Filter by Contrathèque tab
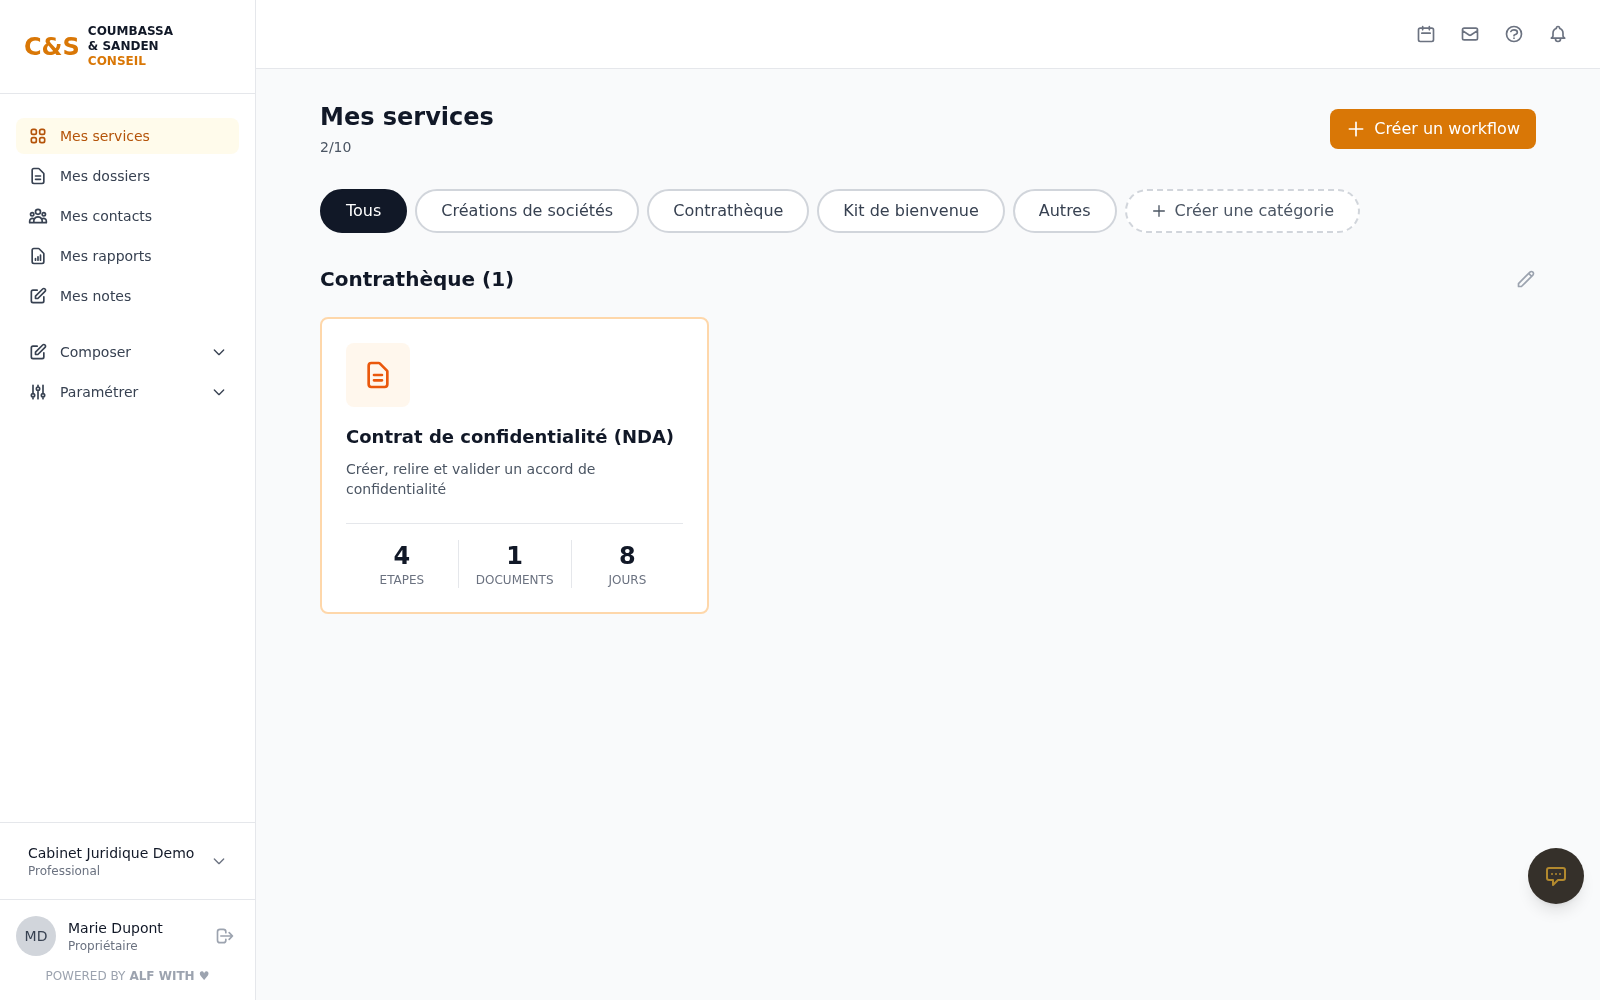 pos(728,211)
